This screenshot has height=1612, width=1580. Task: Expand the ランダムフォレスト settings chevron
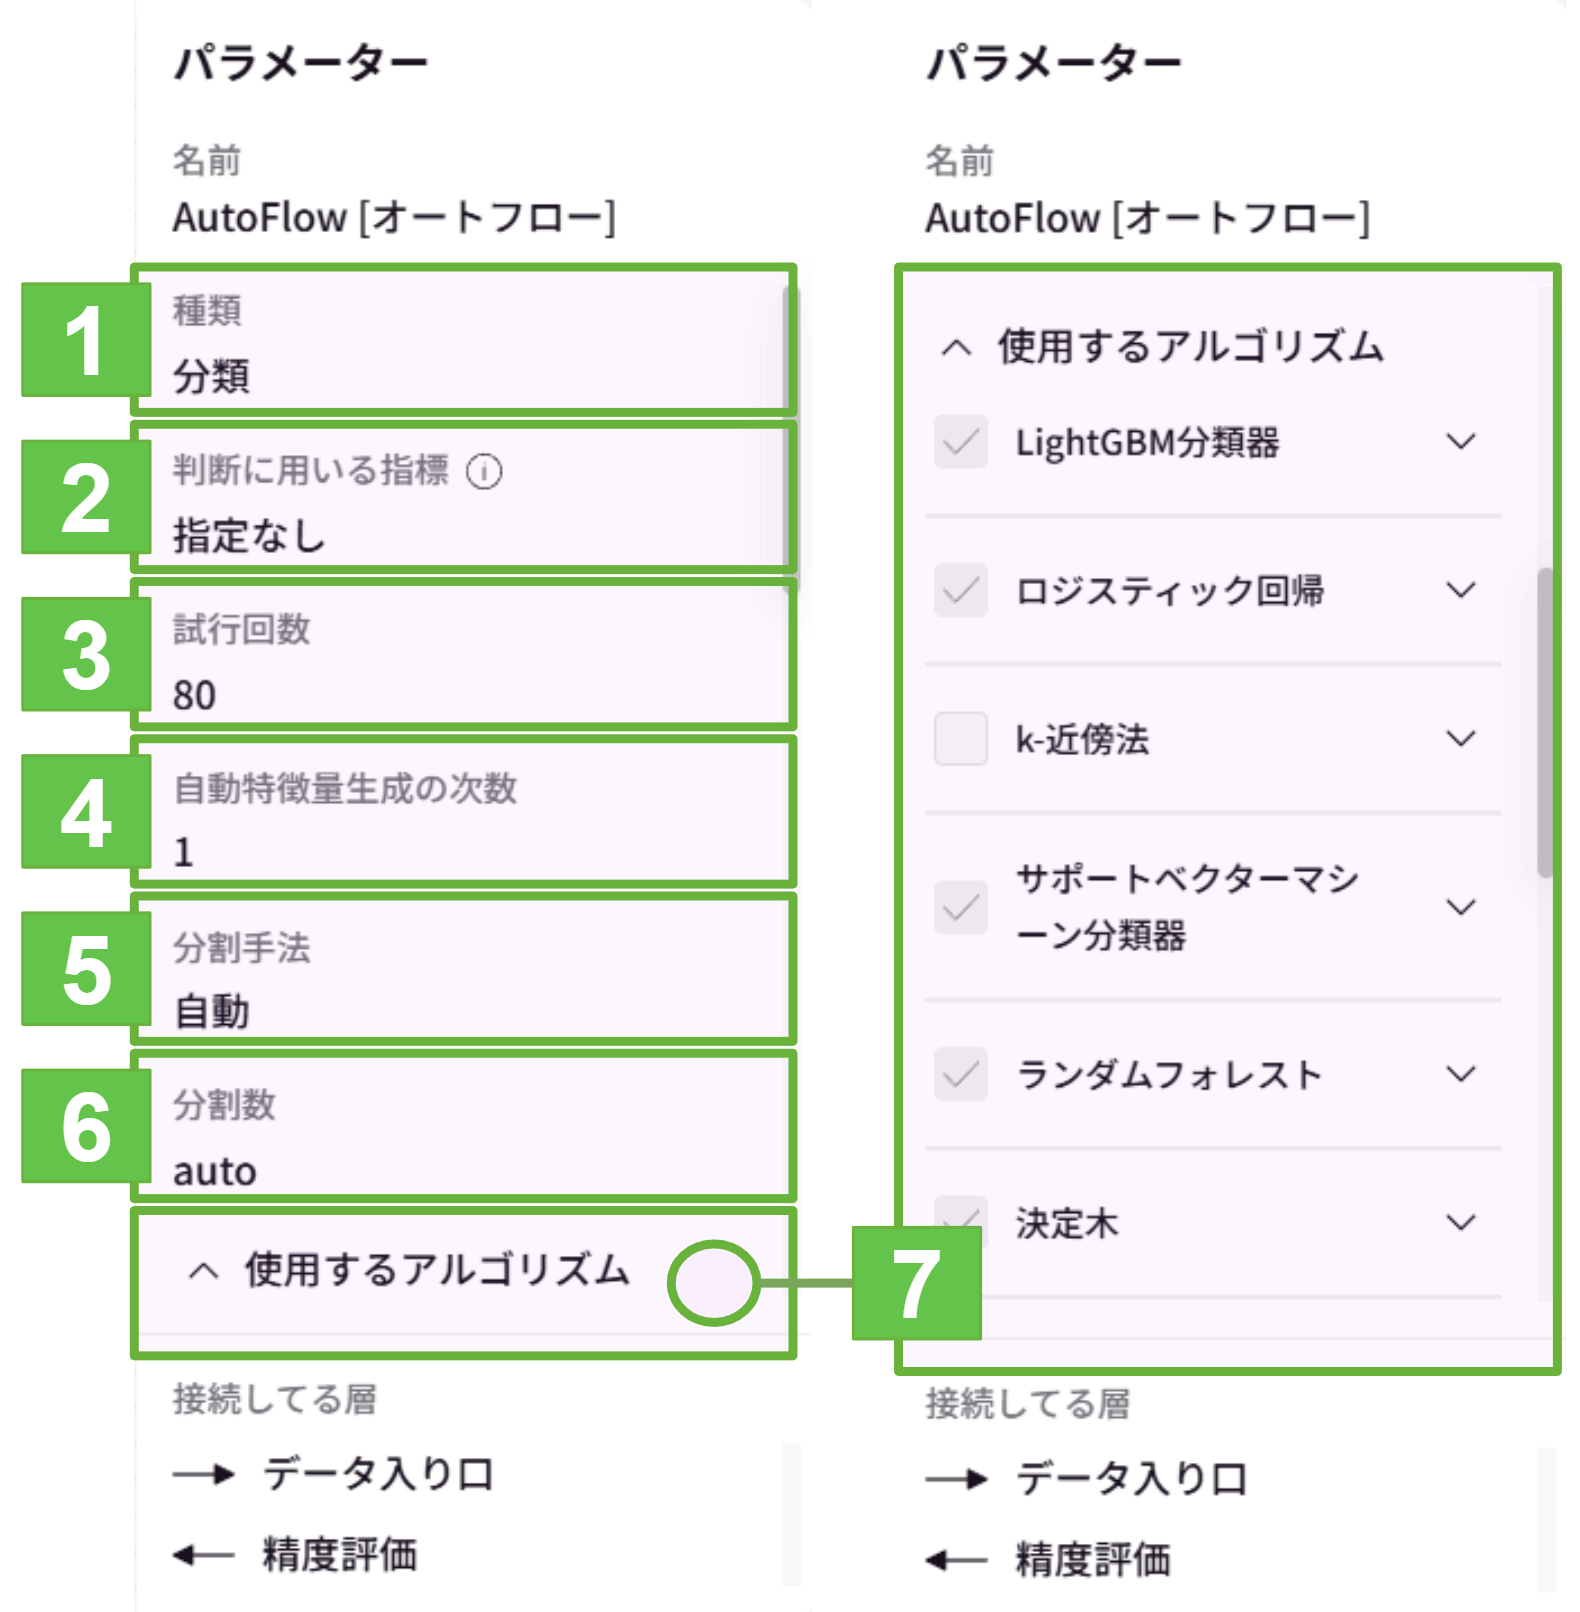[1463, 1075]
